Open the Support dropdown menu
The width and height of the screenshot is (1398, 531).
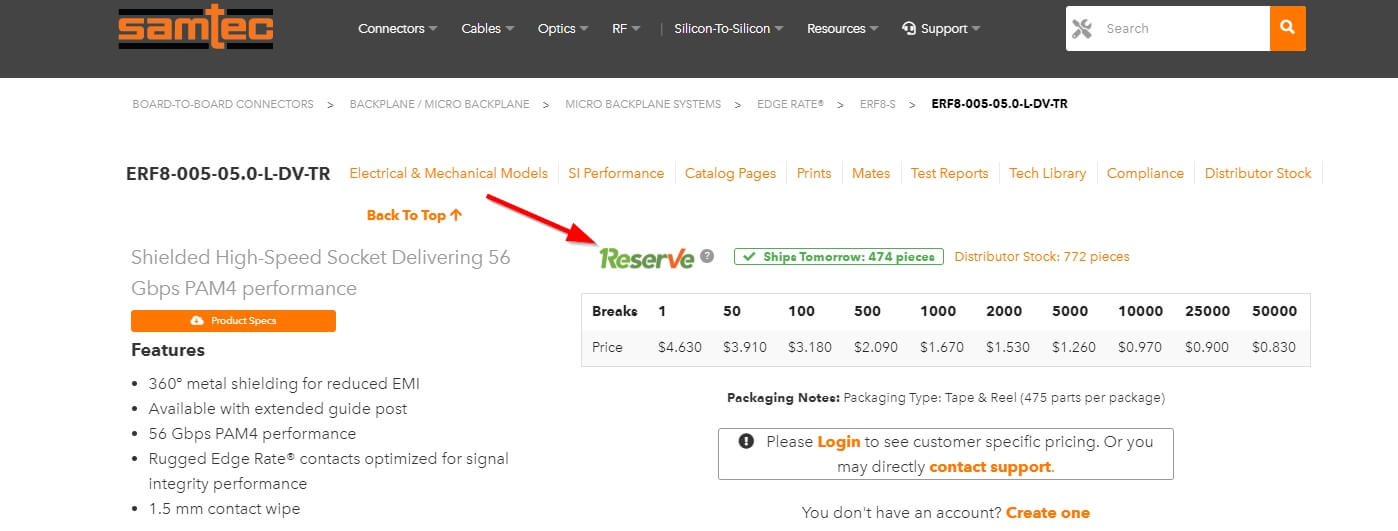click(941, 28)
